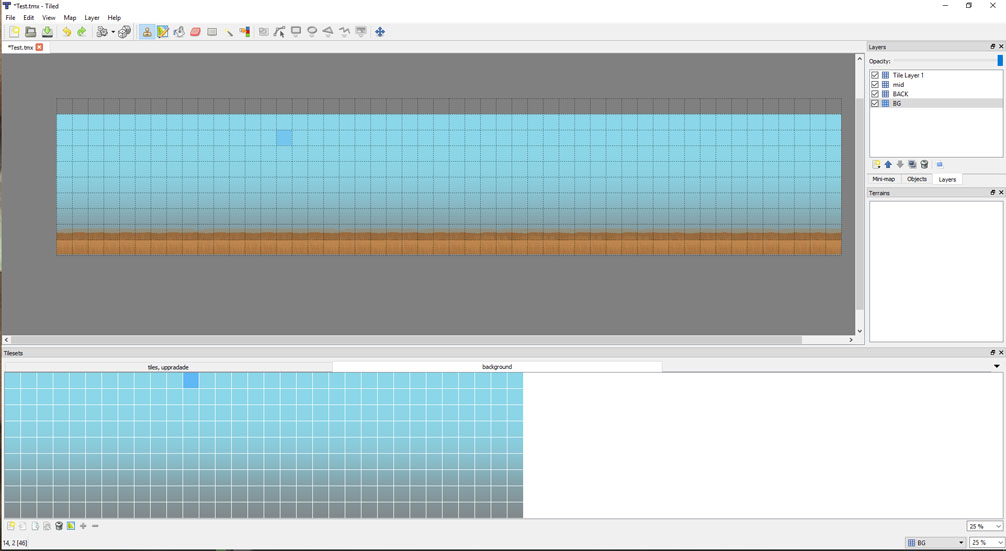Click the plus icon to add tiles

click(83, 526)
